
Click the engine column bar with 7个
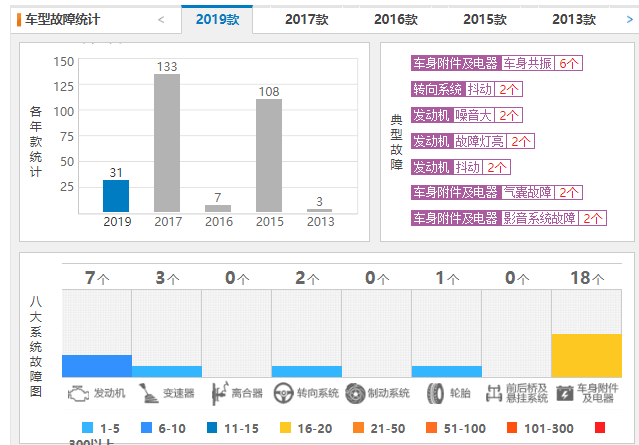coord(97,366)
